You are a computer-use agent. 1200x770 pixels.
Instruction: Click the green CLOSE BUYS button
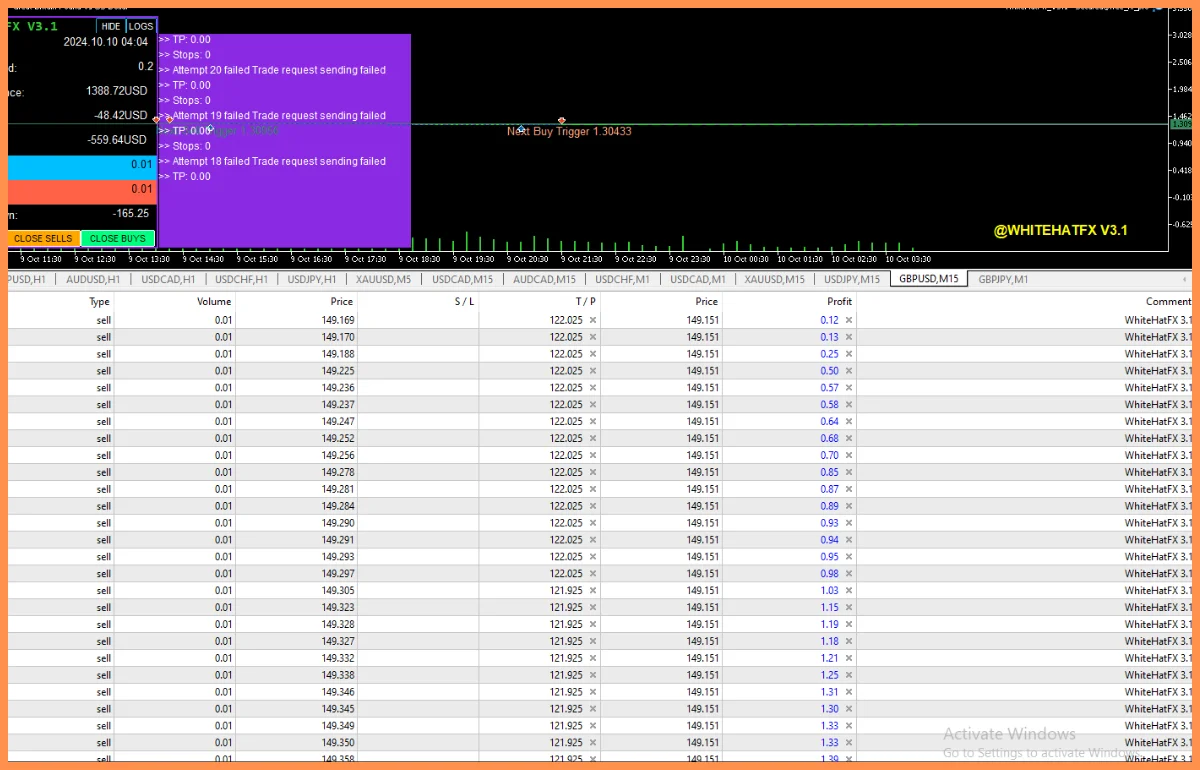(x=118, y=238)
